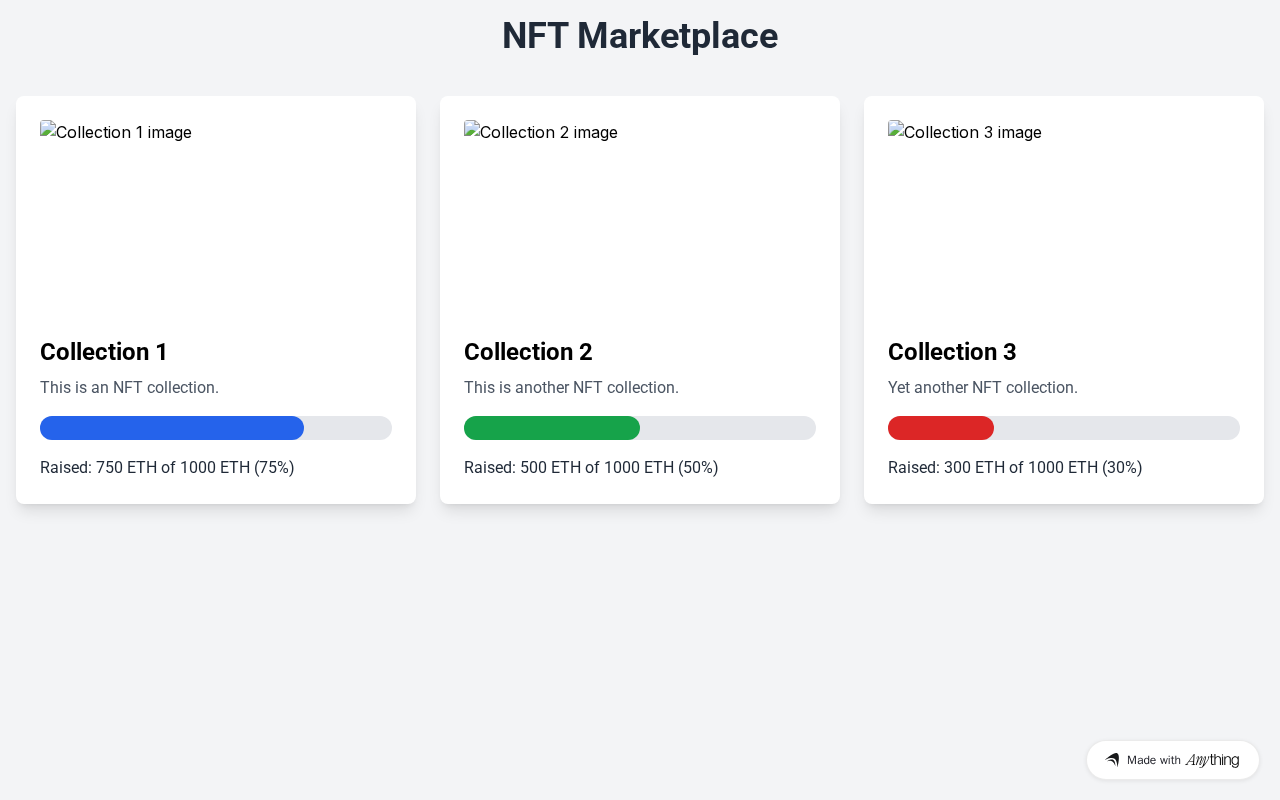Click "Yet another NFT collection." description

tap(983, 387)
